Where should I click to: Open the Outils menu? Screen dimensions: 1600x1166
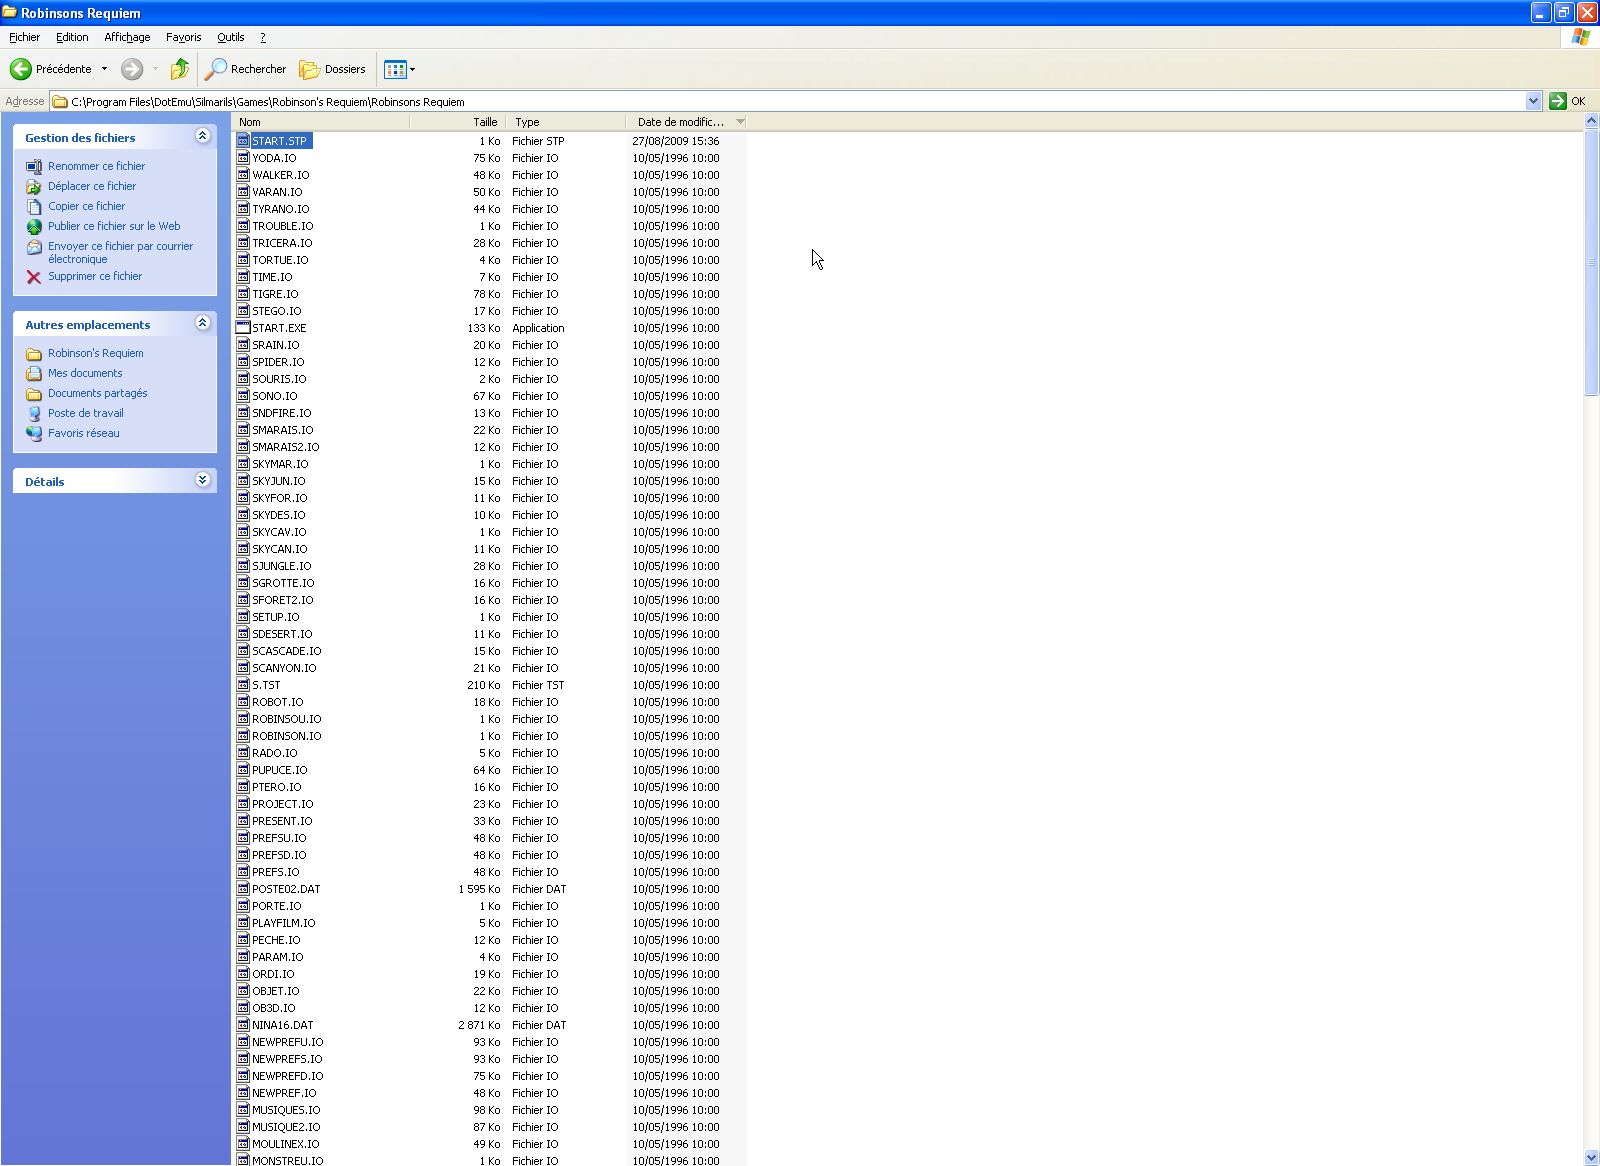230,37
